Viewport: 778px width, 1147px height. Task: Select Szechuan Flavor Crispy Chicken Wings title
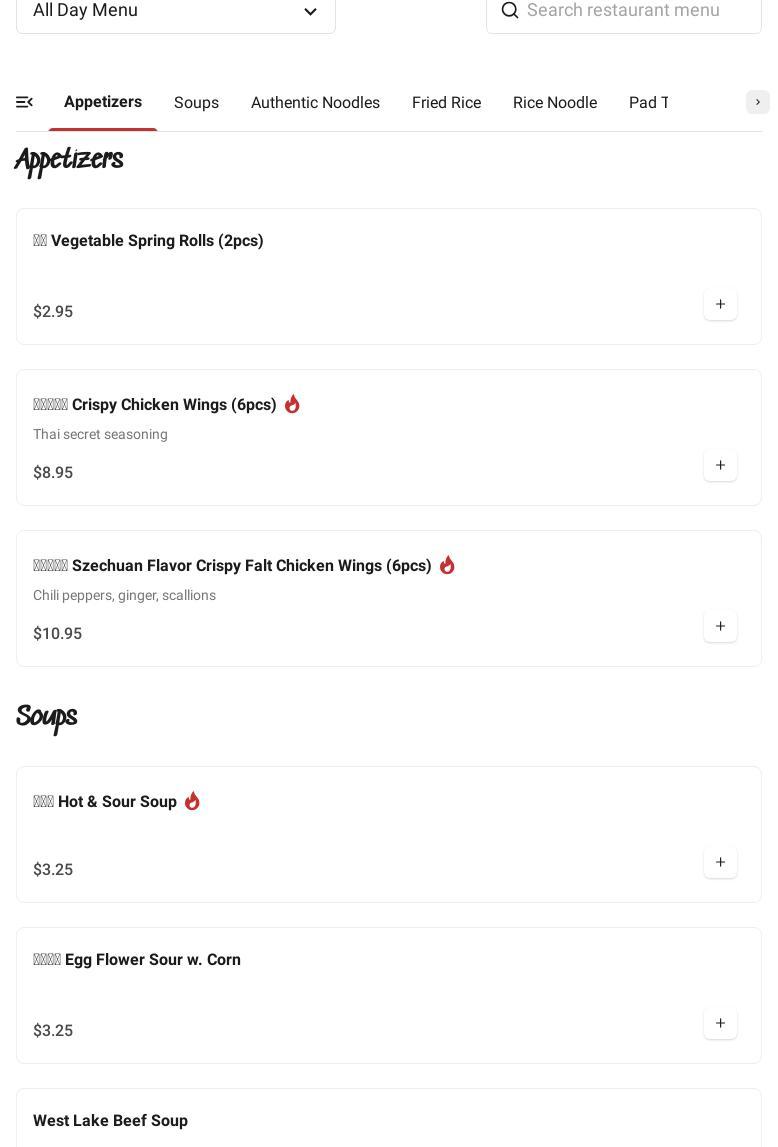coord(251,566)
